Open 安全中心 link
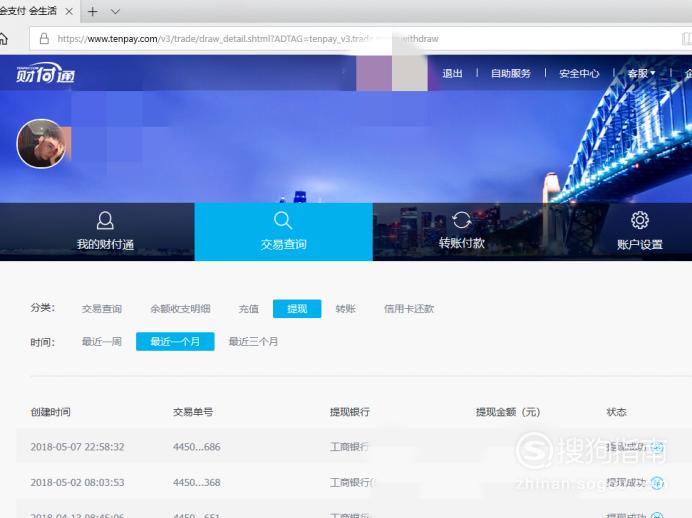This screenshot has width=692, height=518. tap(579, 73)
